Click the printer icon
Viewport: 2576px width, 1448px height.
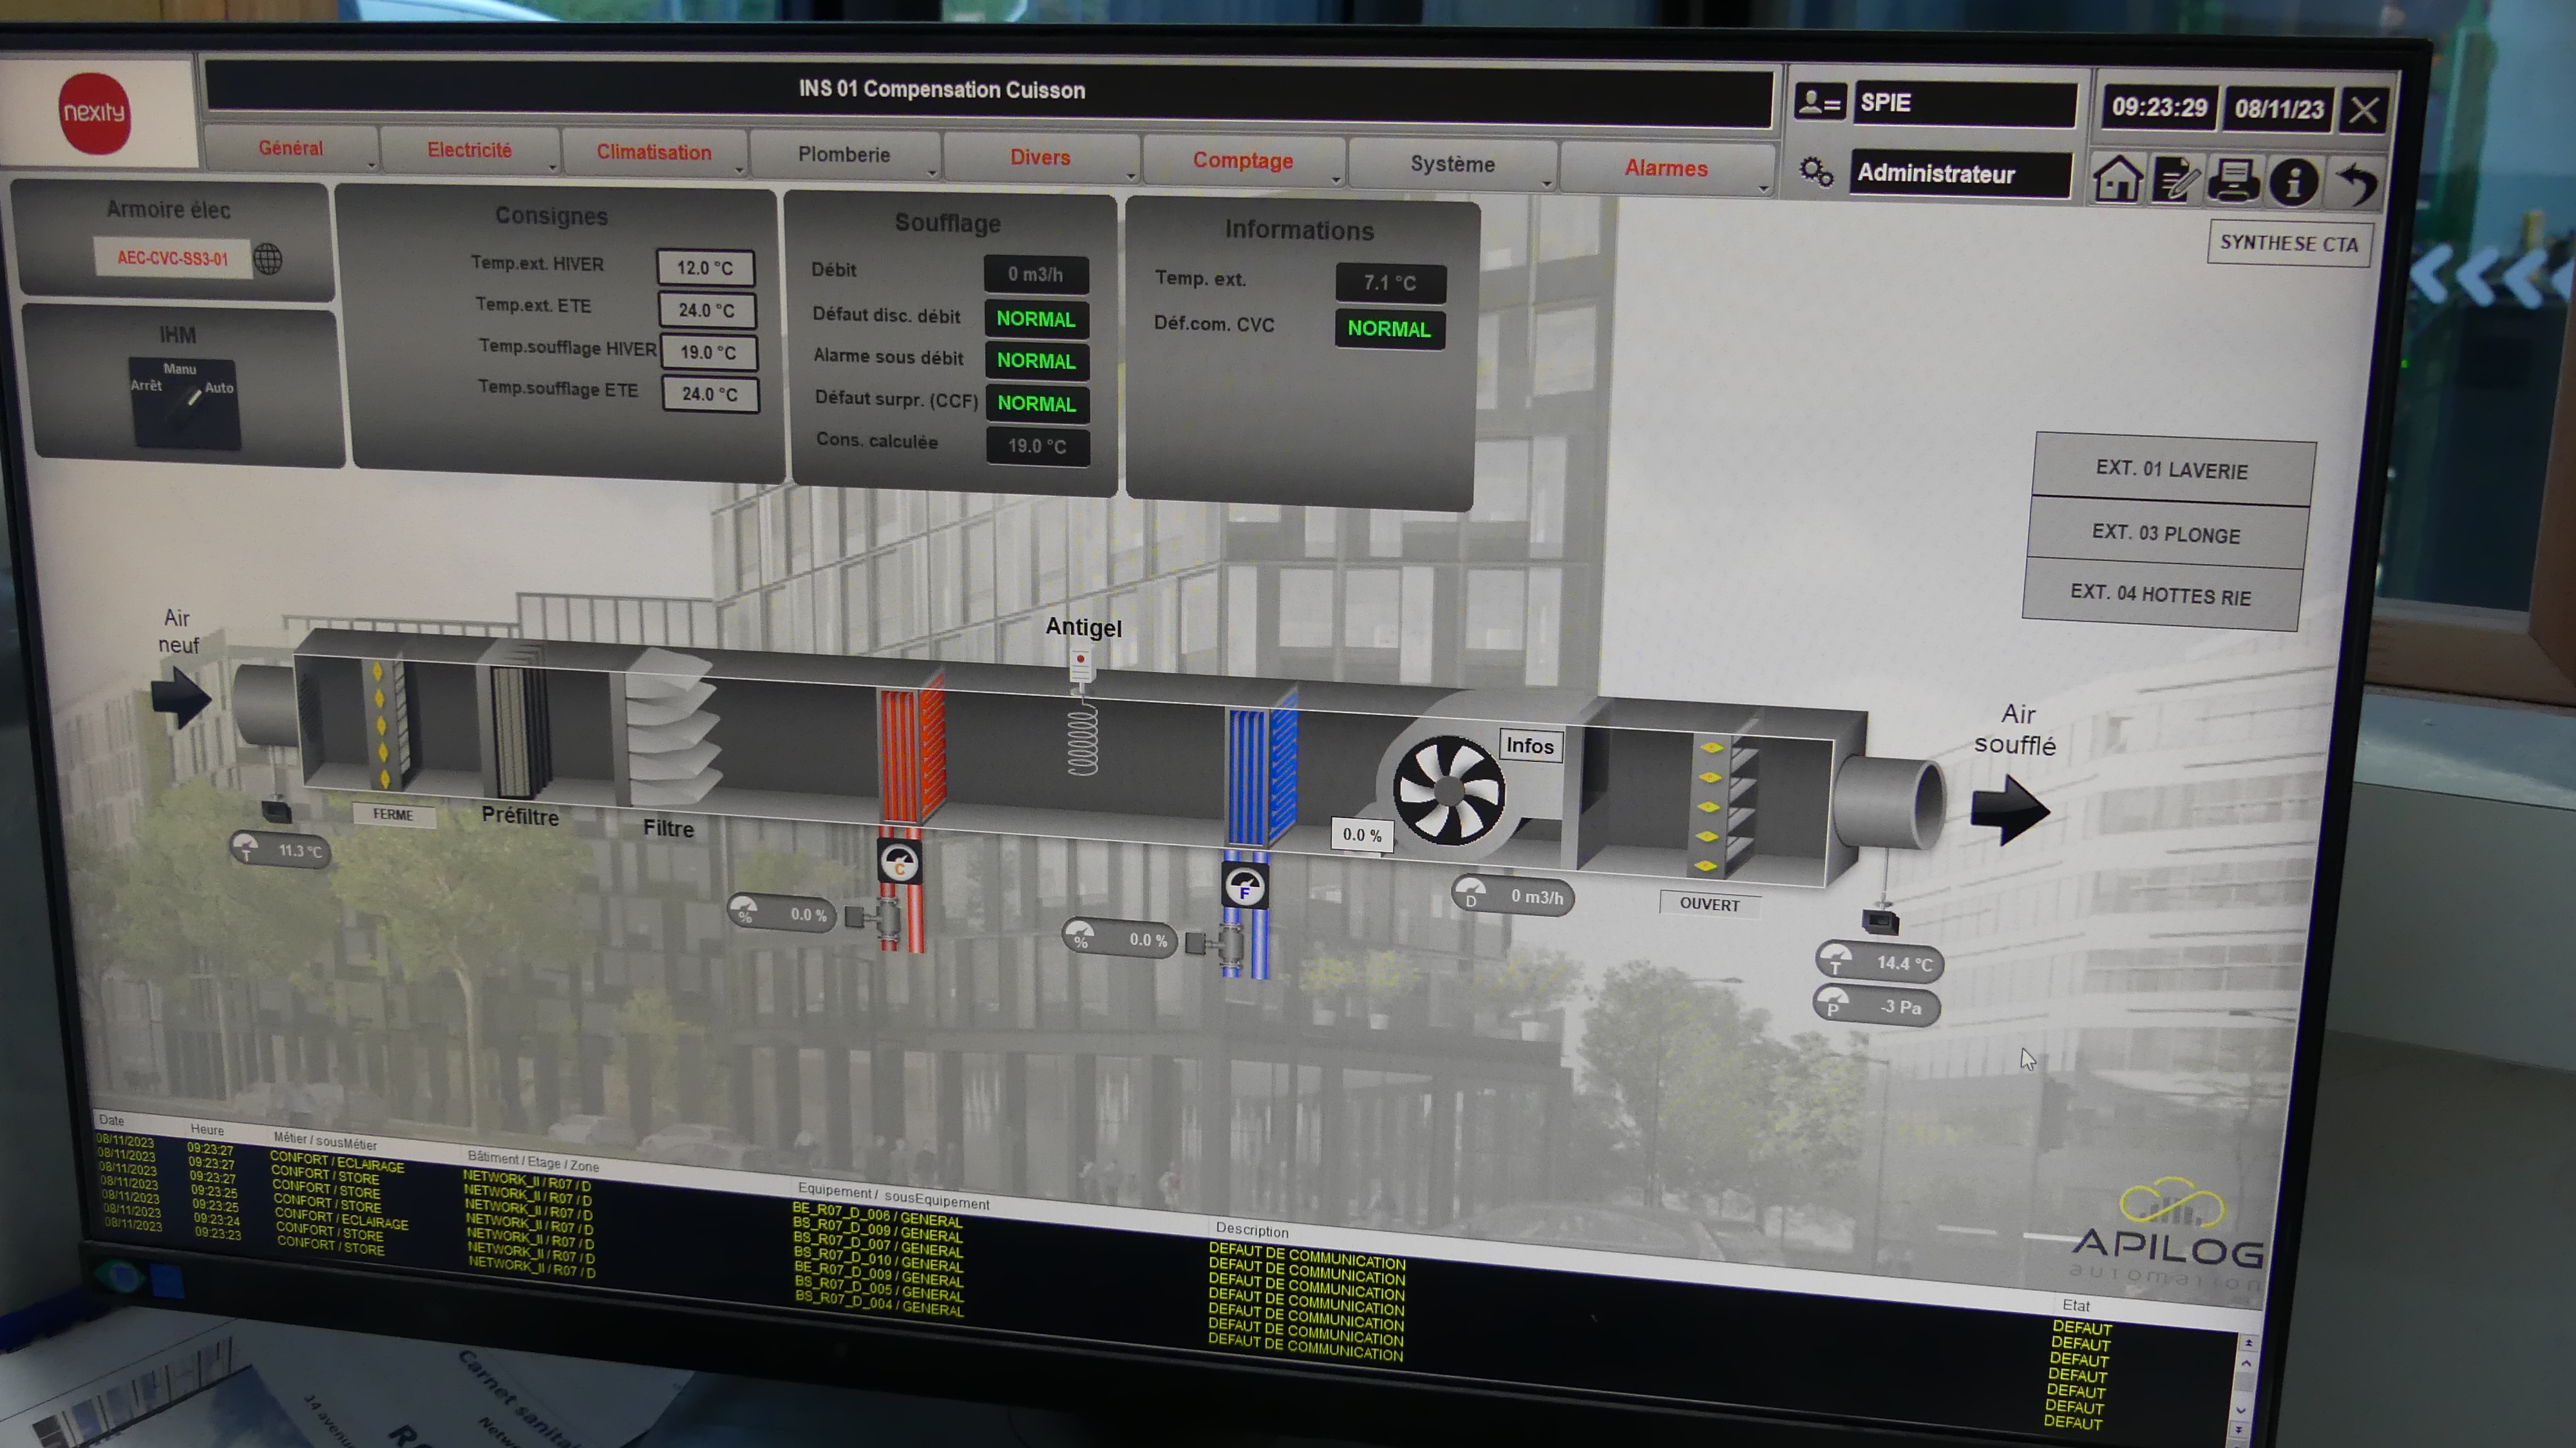click(2234, 181)
